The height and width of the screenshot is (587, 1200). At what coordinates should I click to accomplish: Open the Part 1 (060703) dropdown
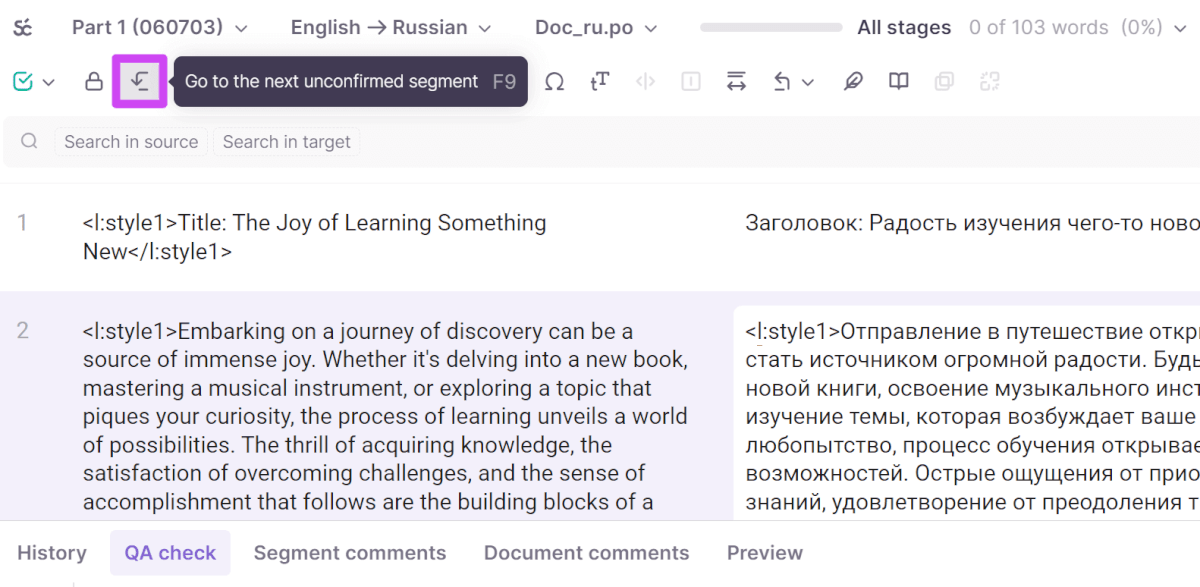[x=159, y=28]
